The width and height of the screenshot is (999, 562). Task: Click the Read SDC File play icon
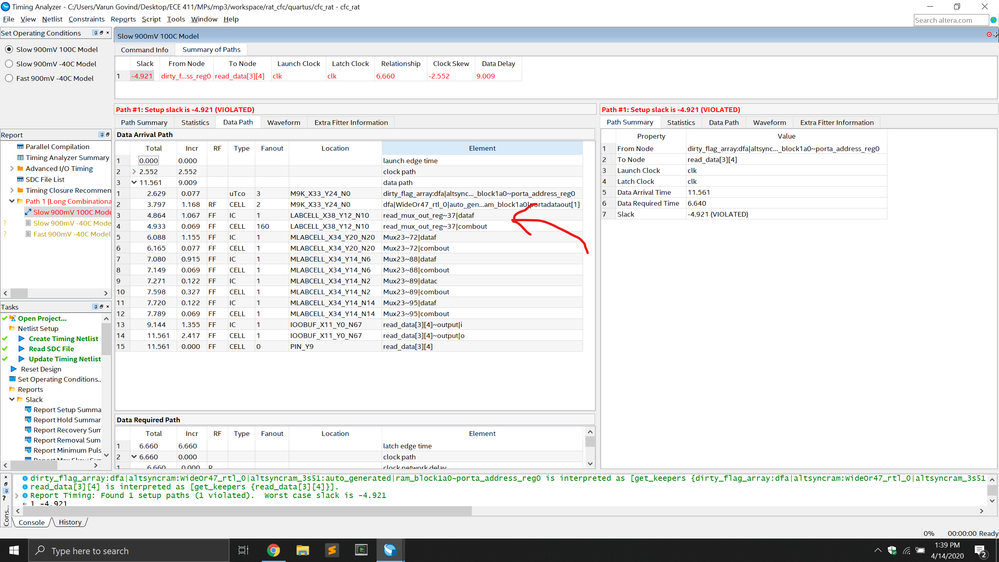[x=21, y=349]
